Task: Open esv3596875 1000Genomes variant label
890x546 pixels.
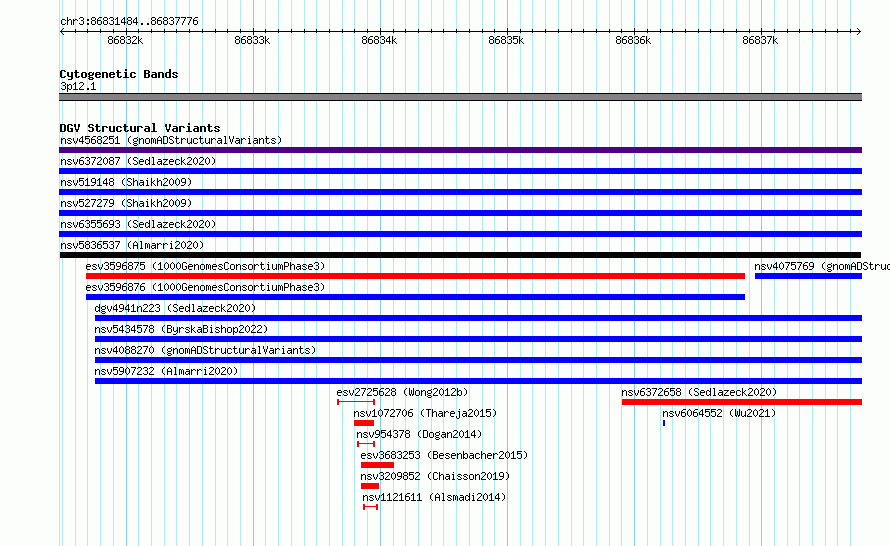Action: click(x=205, y=266)
